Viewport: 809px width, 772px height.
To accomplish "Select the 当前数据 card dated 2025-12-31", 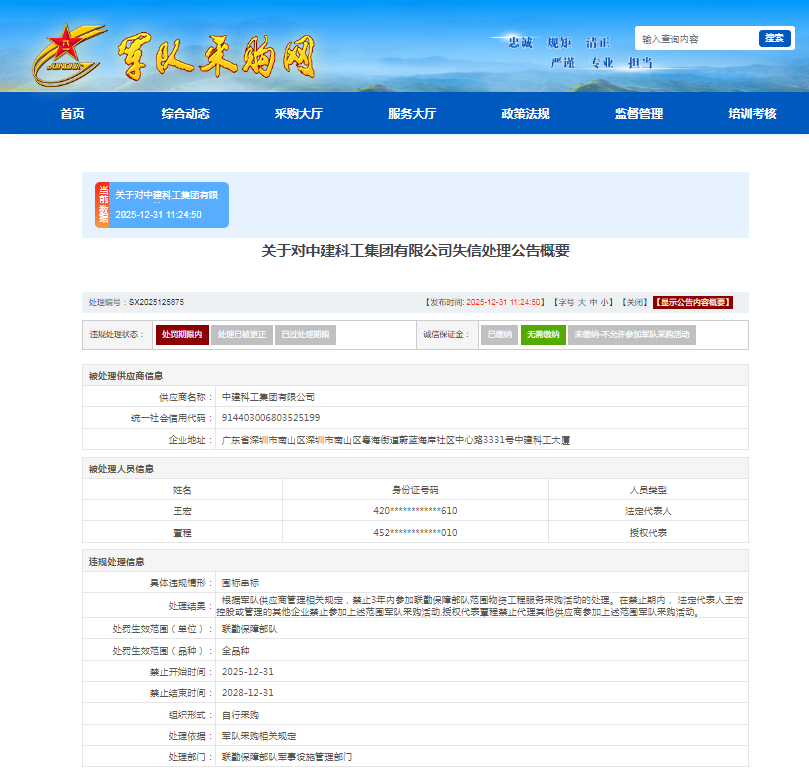I will click(x=162, y=205).
